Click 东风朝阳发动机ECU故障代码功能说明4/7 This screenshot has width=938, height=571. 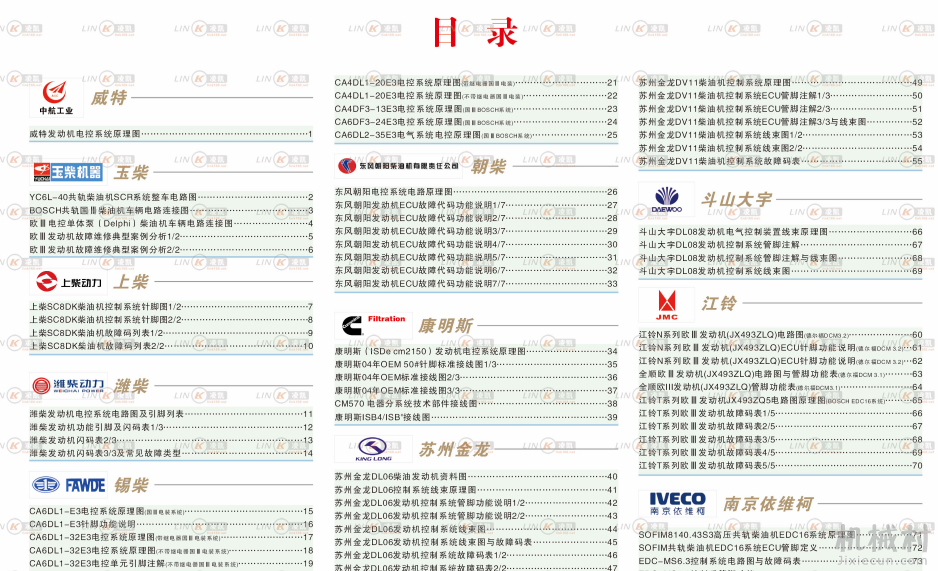(x=476, y=244)
